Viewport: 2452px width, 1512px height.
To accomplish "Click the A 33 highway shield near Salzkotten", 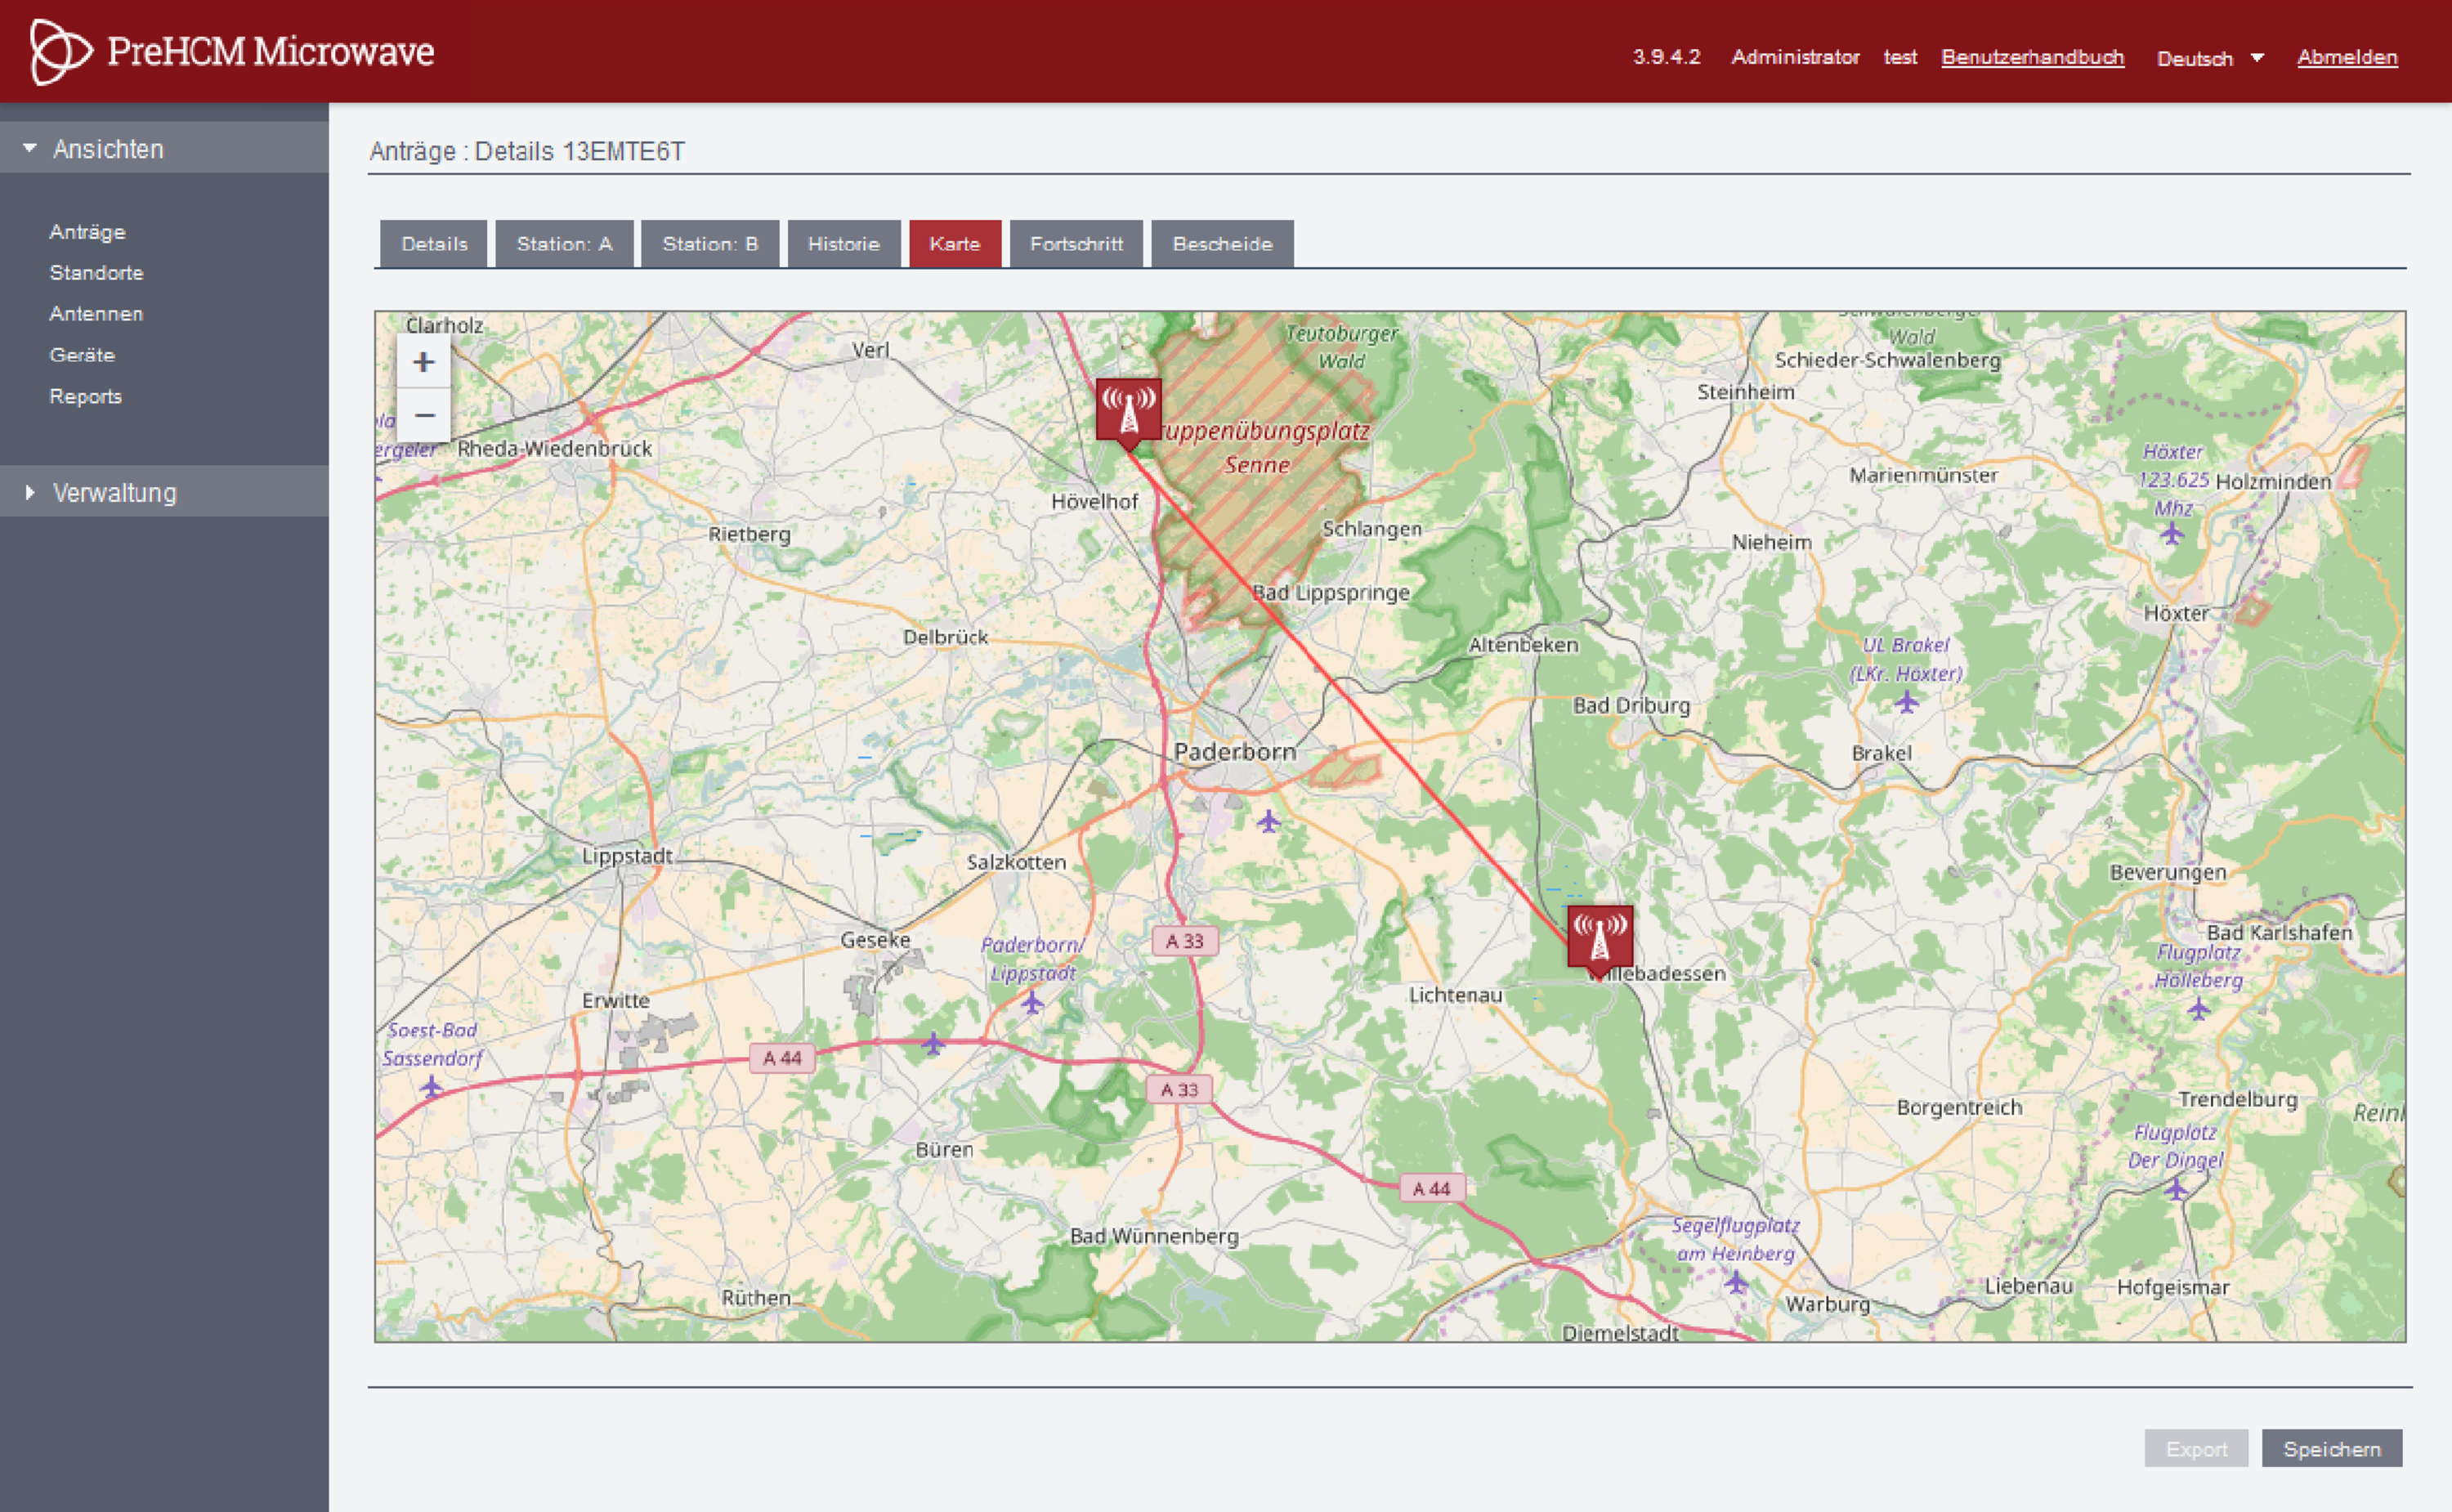I will tap(1185, 941).
